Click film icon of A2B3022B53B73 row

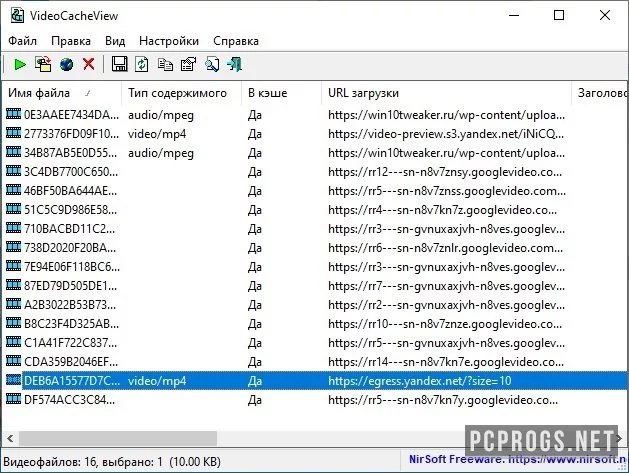[13, 304]
